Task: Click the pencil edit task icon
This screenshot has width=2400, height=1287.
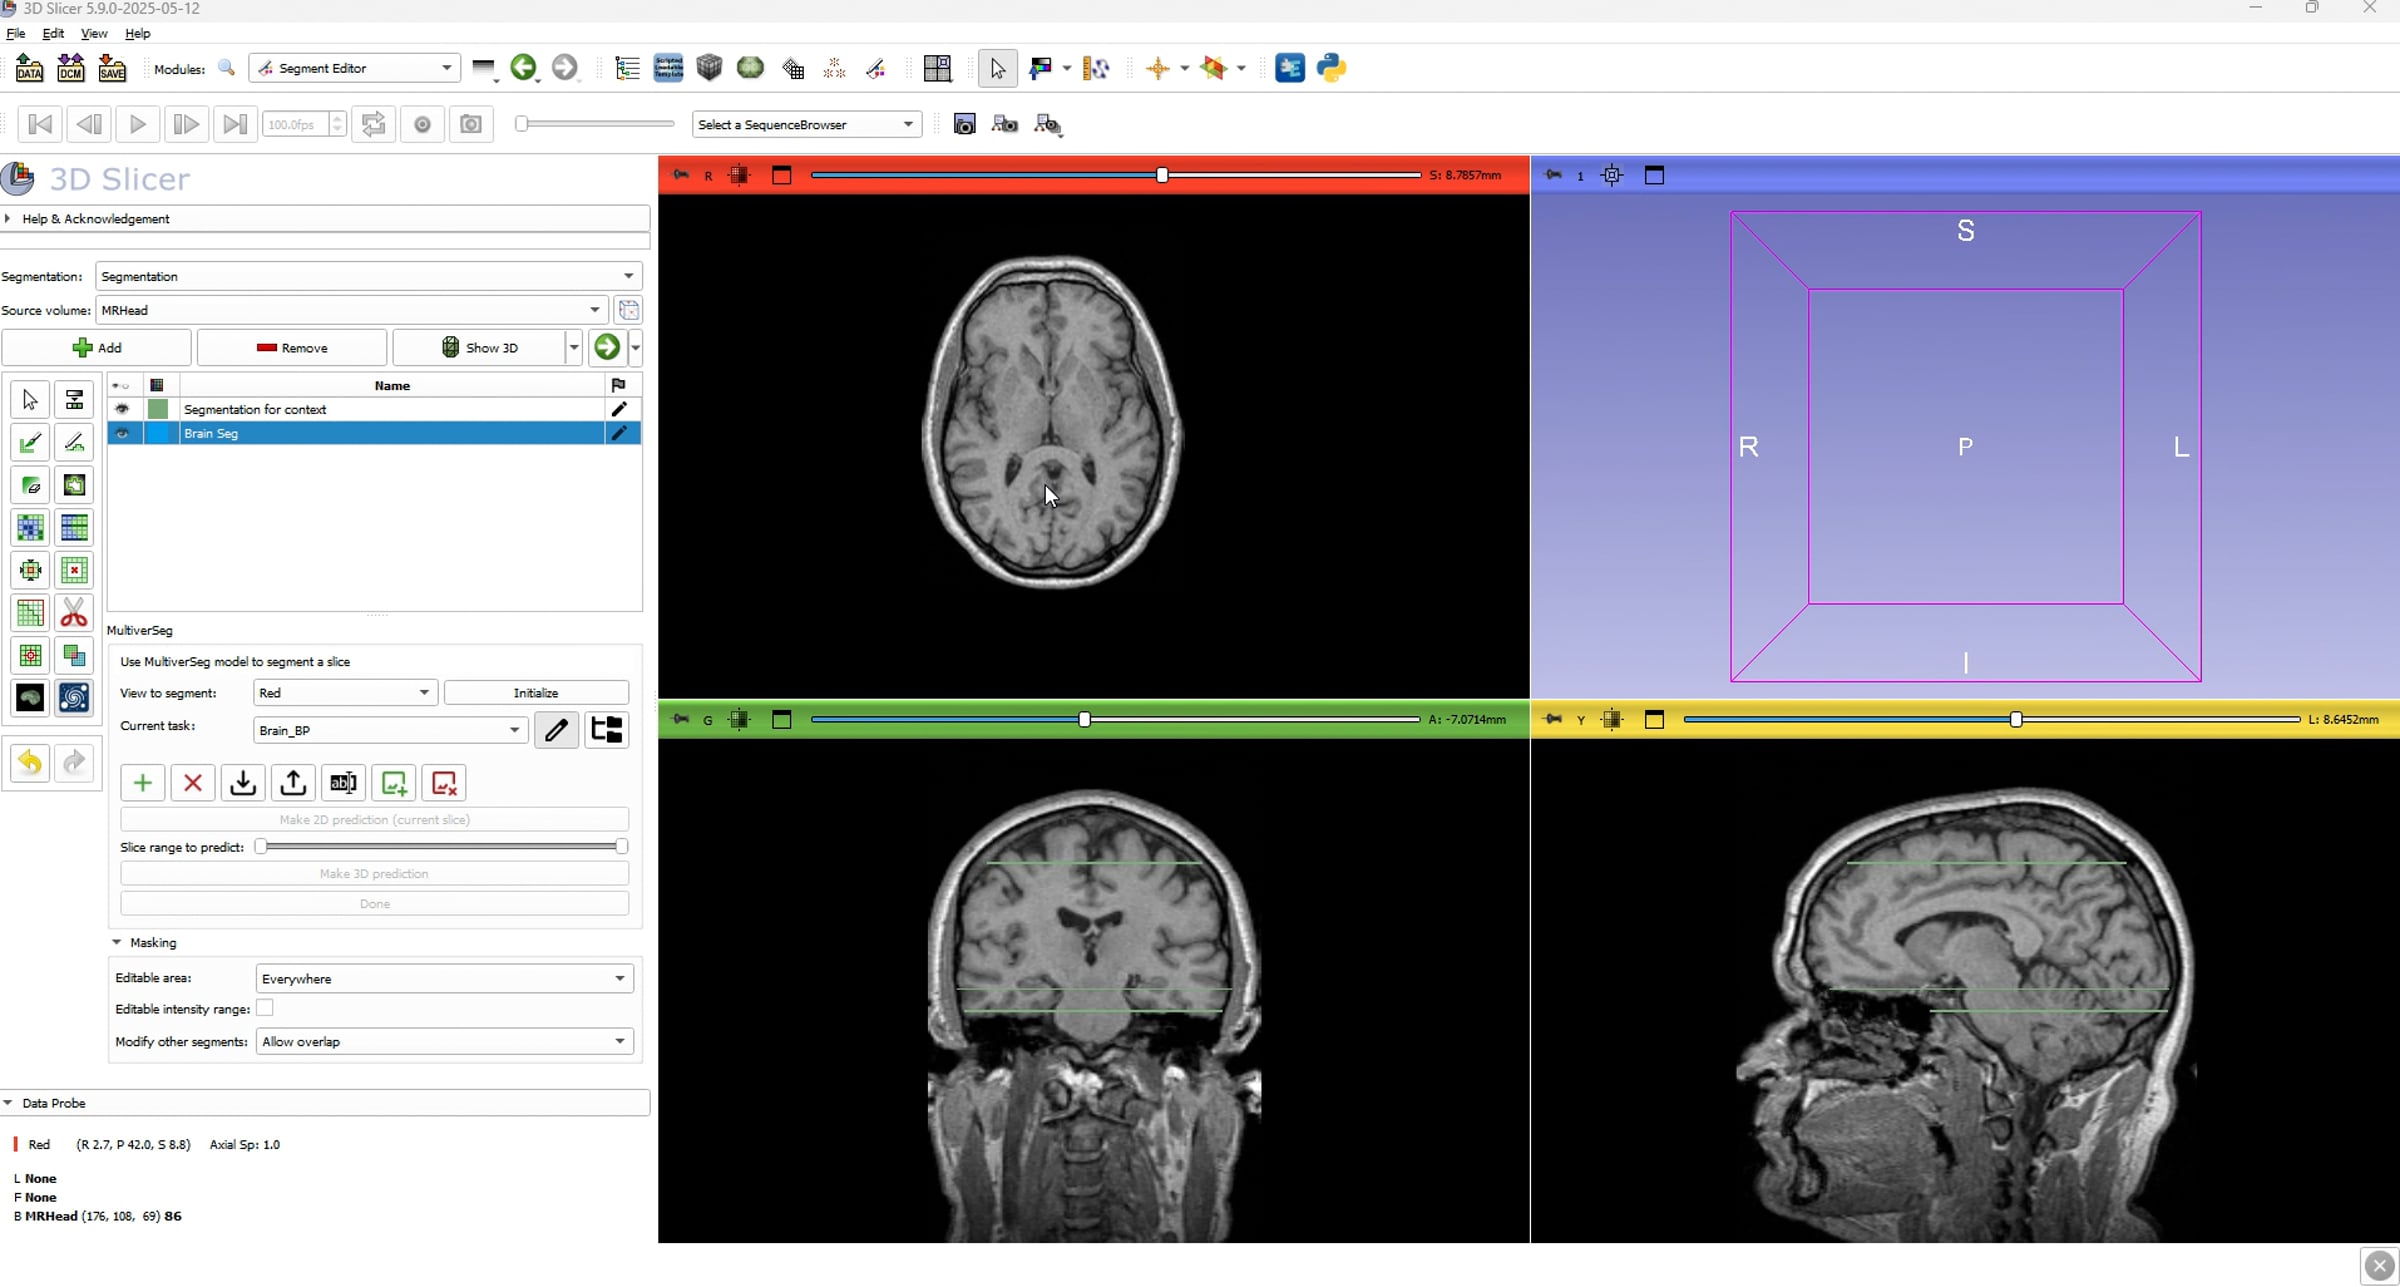Action: click(556, 730)
